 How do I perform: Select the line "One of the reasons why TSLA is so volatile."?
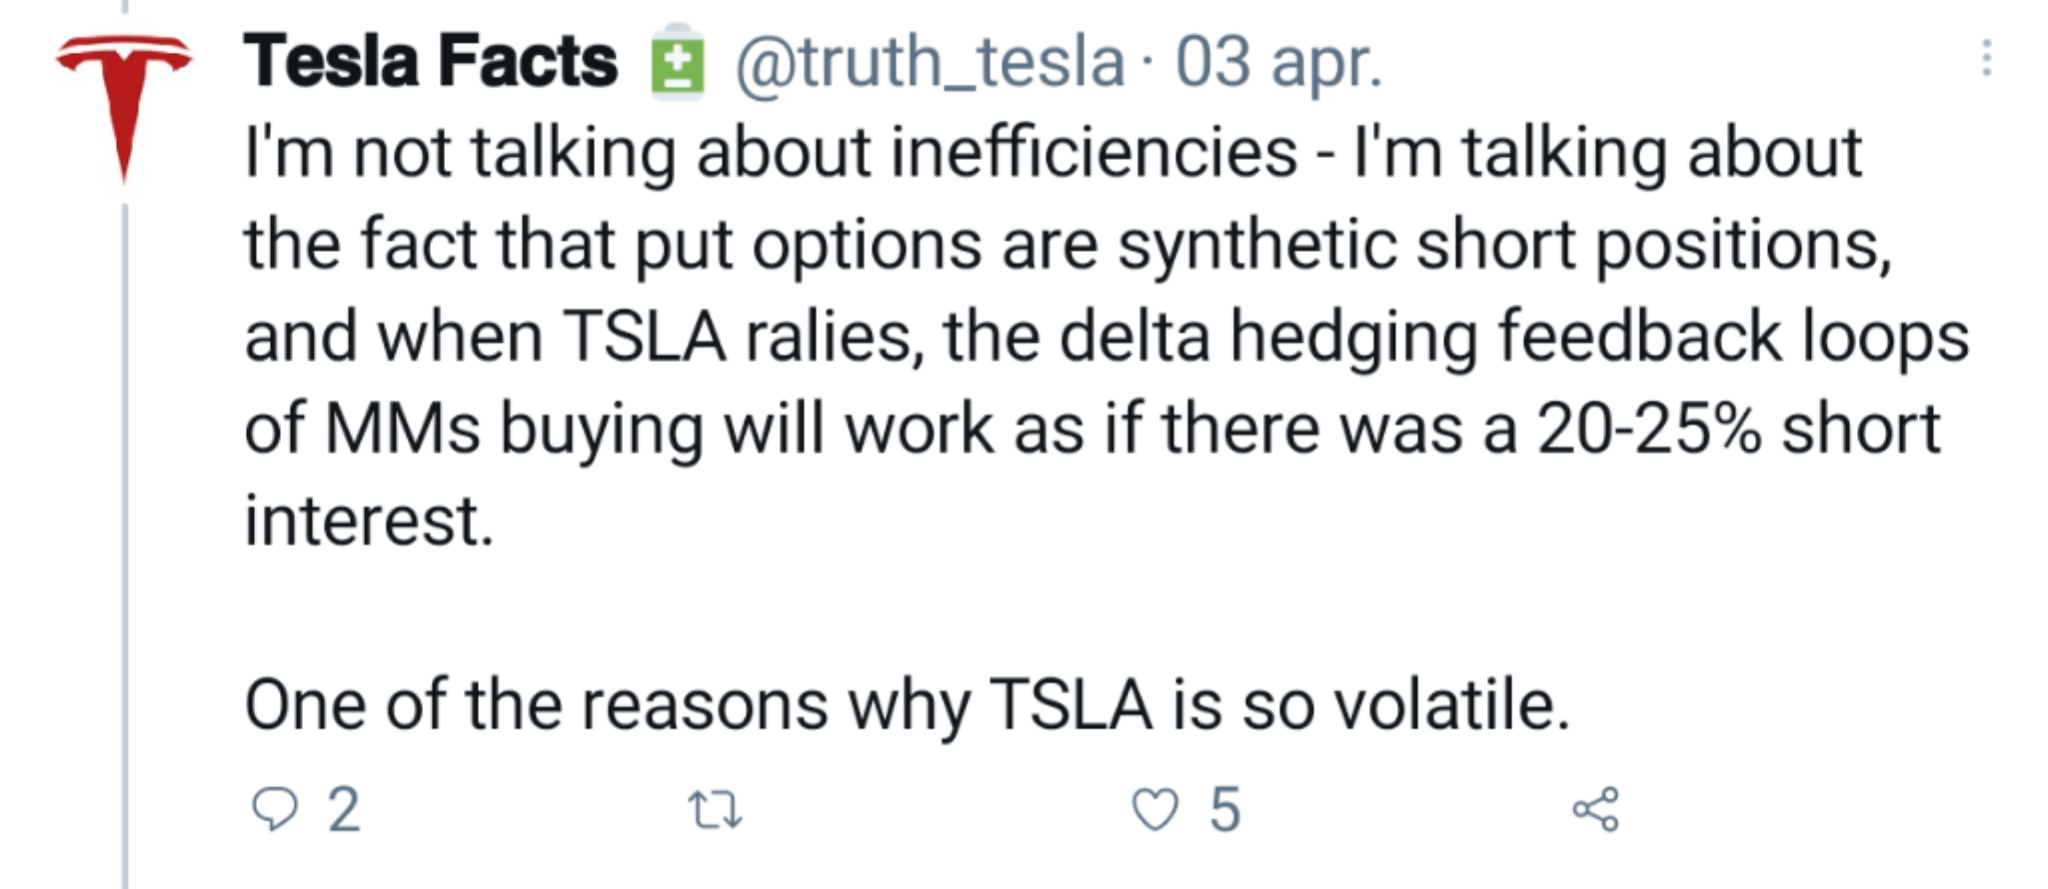(907, 706)
